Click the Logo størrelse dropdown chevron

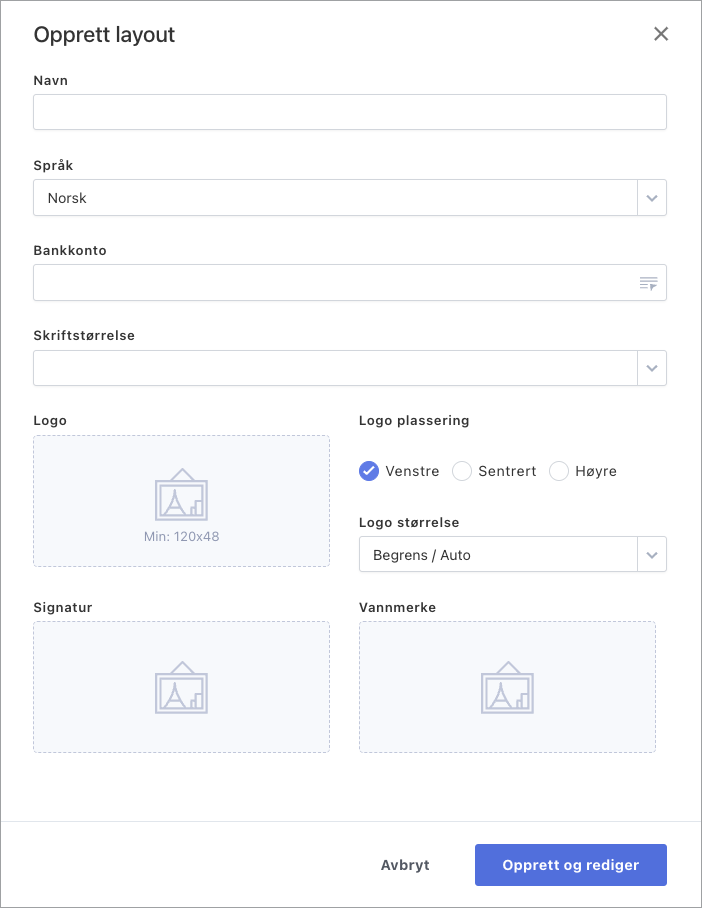coord(652,554)
